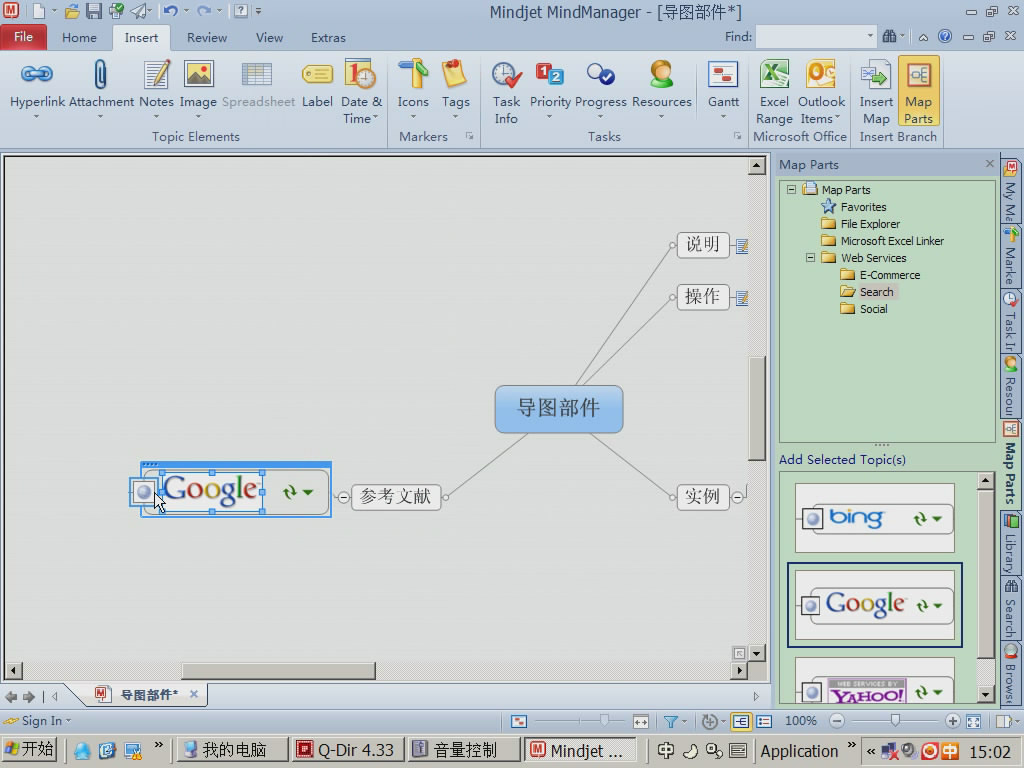1024x768 pixels.
Task: Insert Outlook Items
Action: pyautogui.click(x=822, y=91)
